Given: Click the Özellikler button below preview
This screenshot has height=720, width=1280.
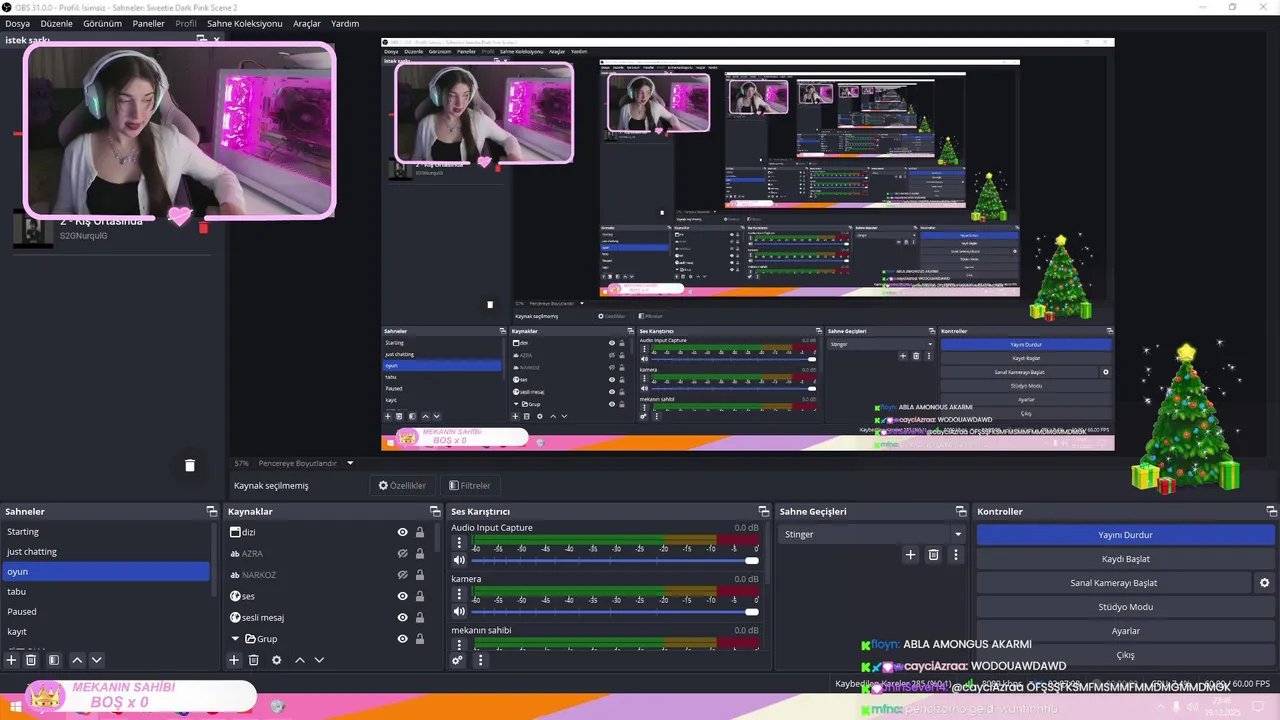Looking at the screenshot, I should pyautogui.click(x=402, y=485).
